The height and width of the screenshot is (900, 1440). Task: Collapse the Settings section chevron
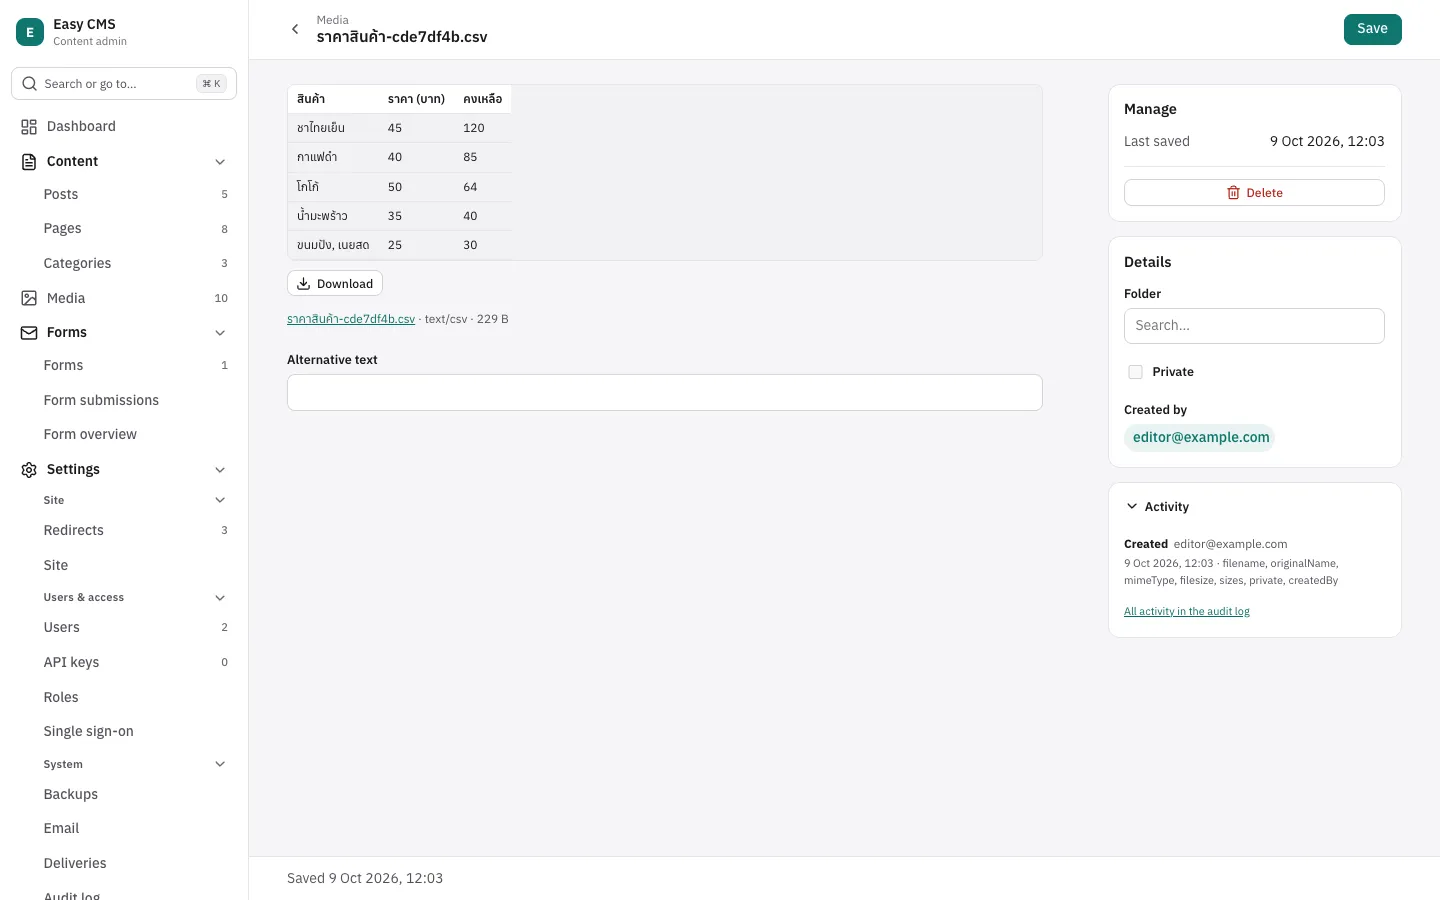220,470
